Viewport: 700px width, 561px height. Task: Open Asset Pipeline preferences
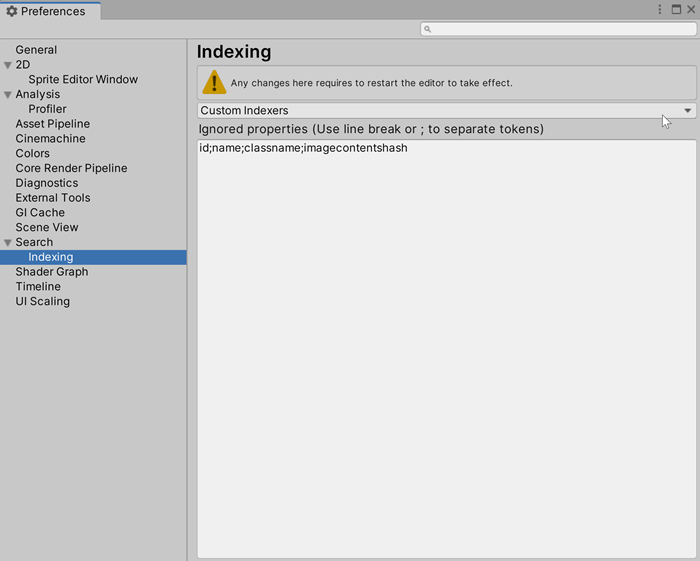(x=53, y=124)
